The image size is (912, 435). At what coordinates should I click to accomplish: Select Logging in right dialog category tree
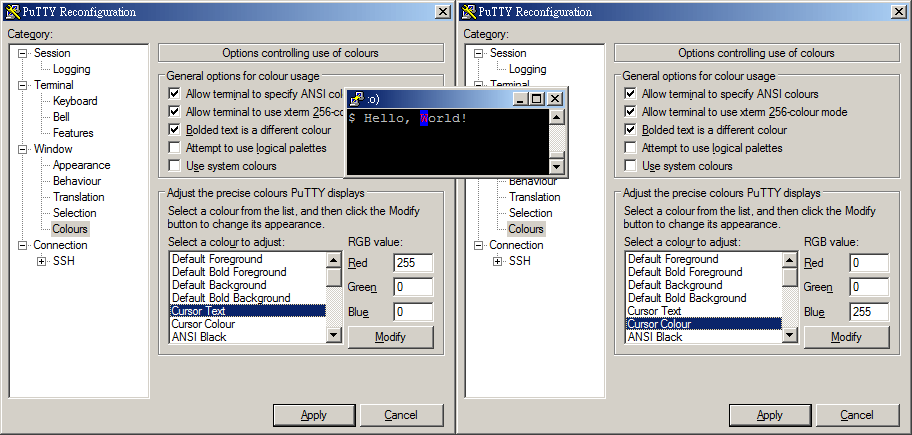(528, 69)
